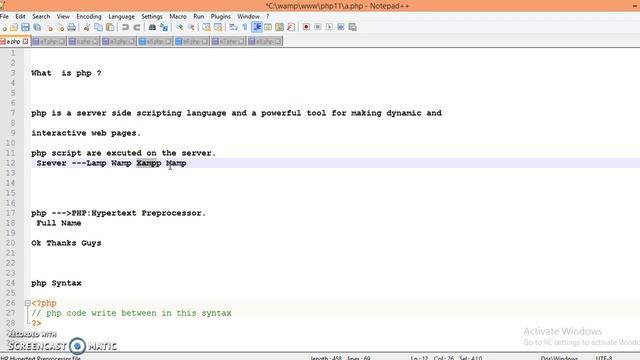Print the document using printer icon

point(71,27)
